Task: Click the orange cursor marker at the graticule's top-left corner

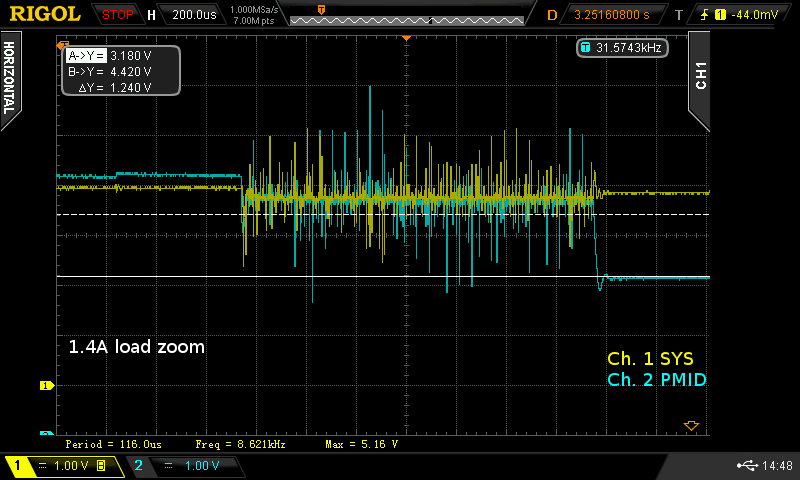Action: (62, 45)
